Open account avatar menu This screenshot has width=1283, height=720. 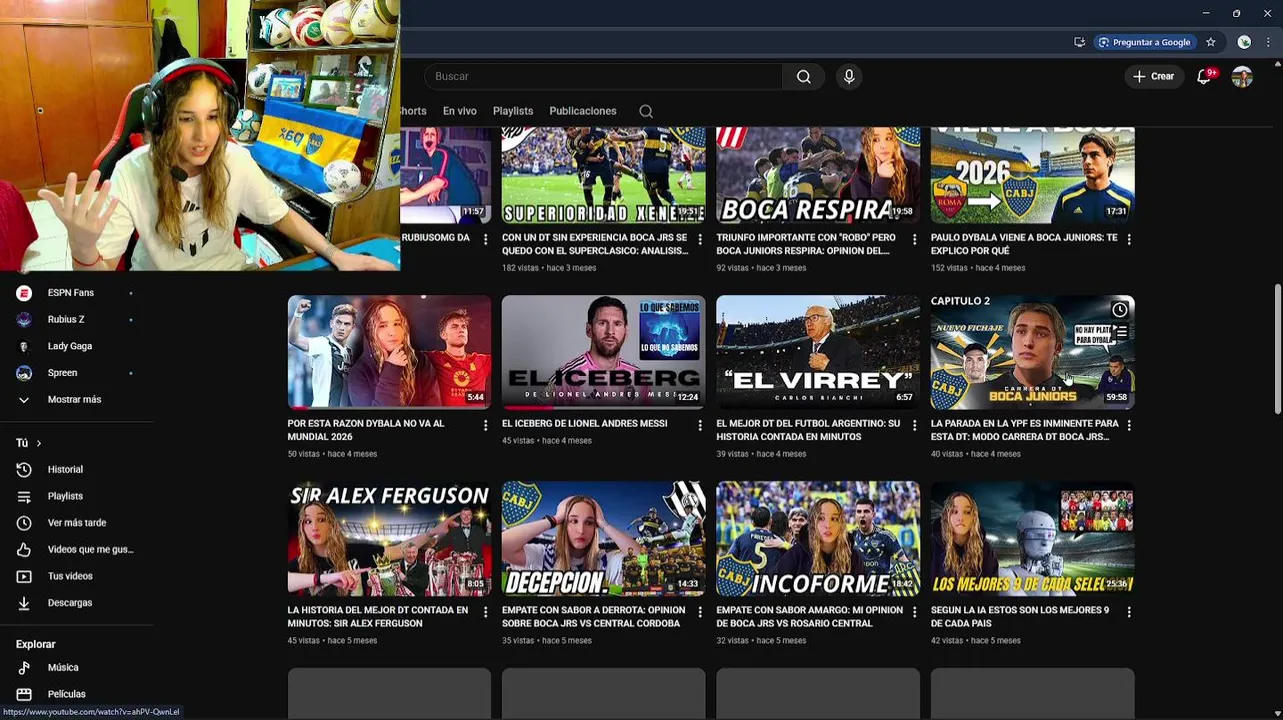pyautogui.click(x=1242, y=77)
